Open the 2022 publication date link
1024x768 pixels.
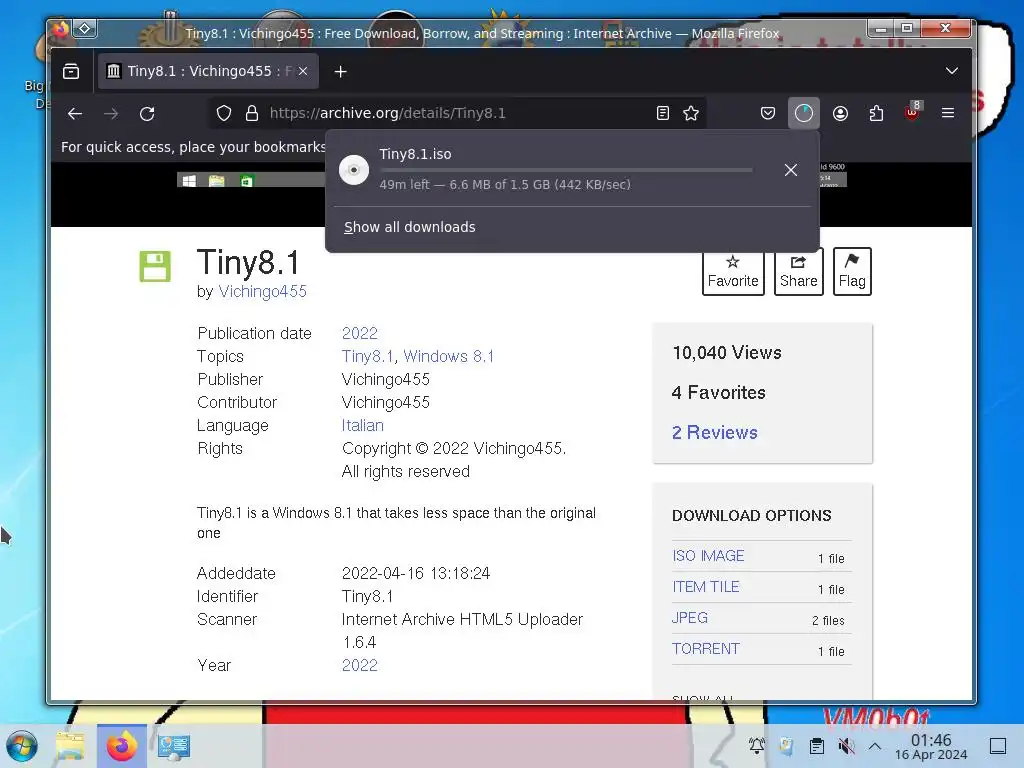coord(360,333)
